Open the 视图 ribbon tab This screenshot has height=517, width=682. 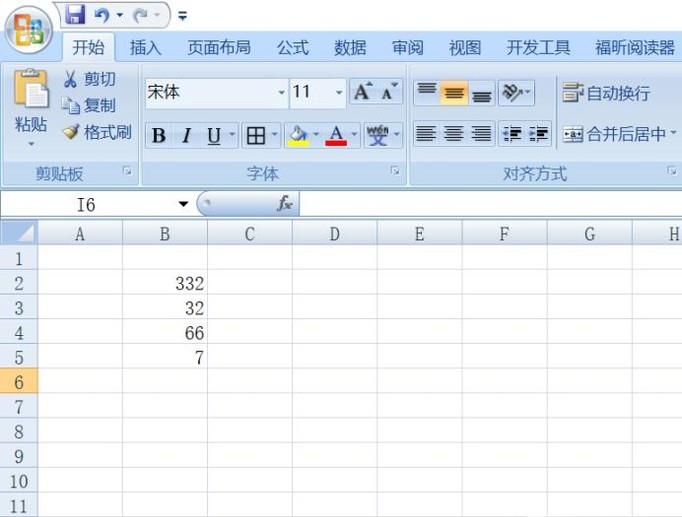pyautogui.click(x=465, y=47)
